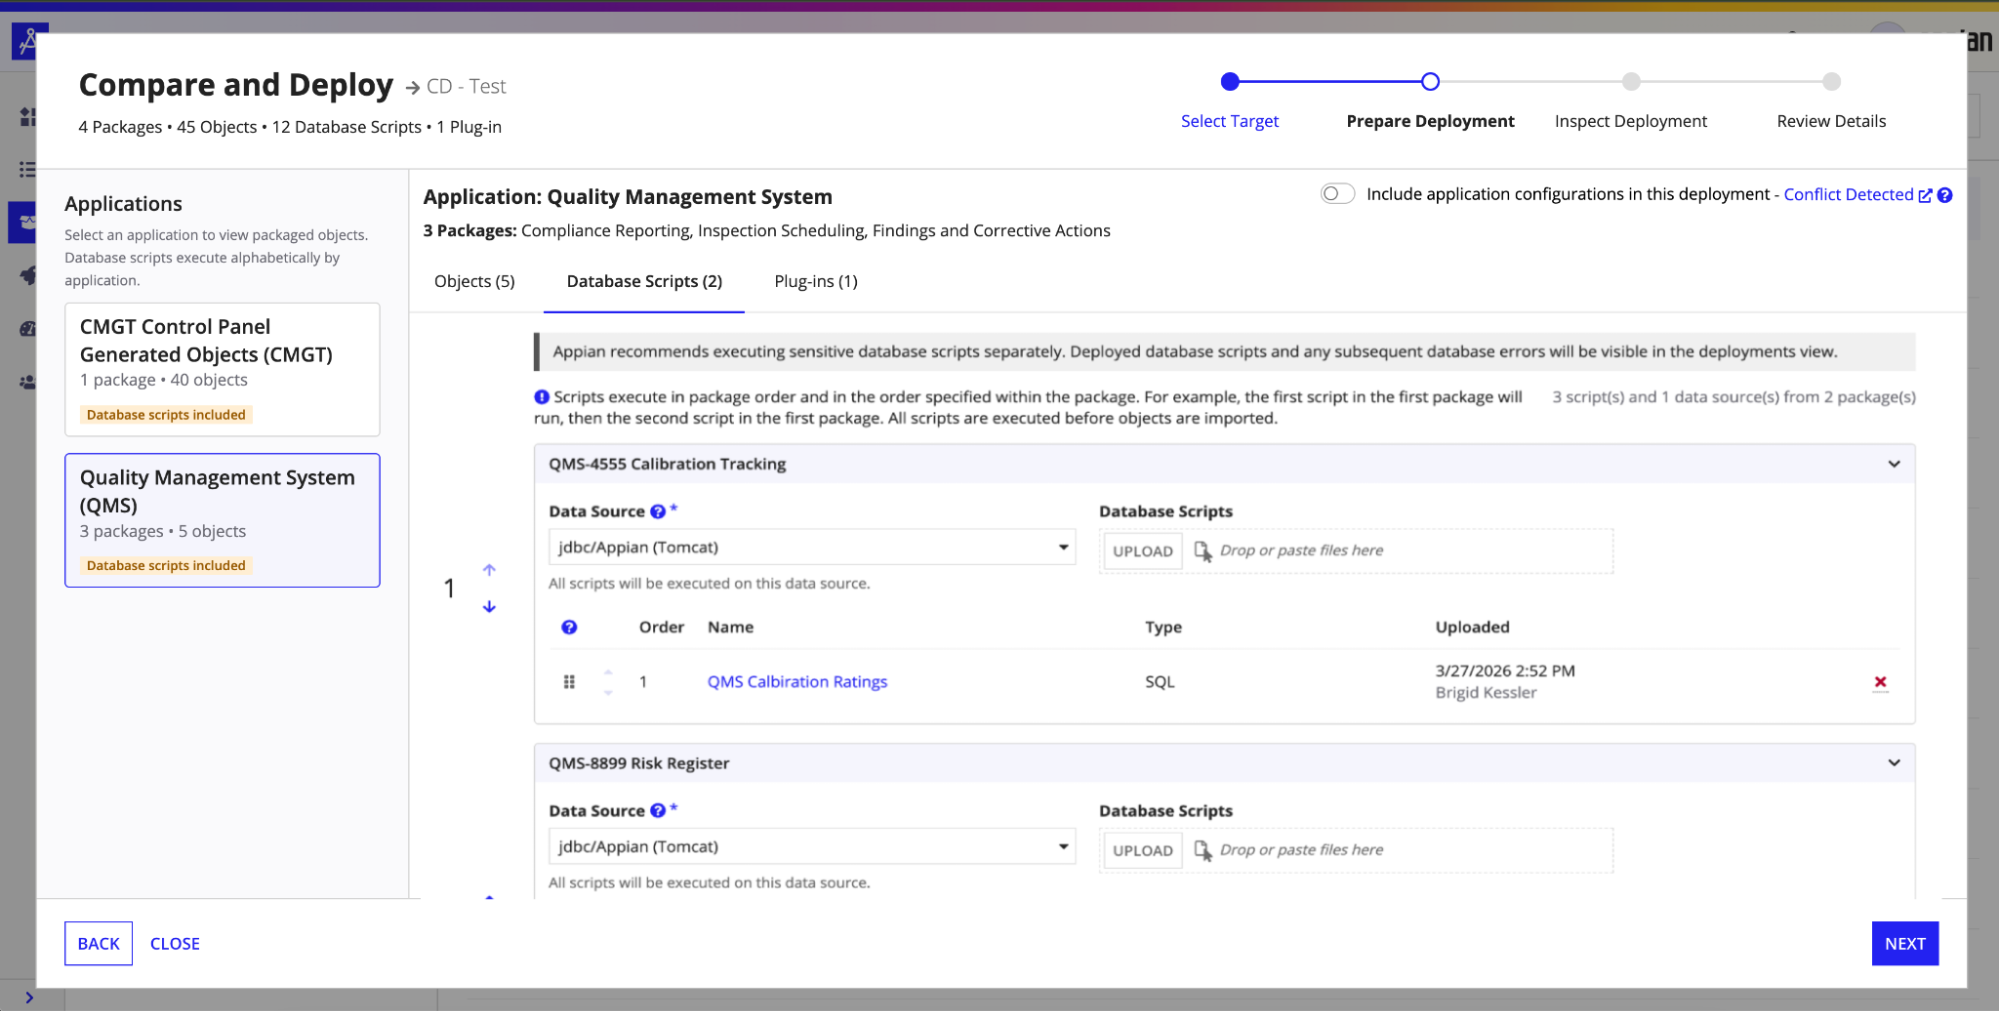Open the users icon in the background sidebar
Screen dimensions: 1999x1012
28,382
